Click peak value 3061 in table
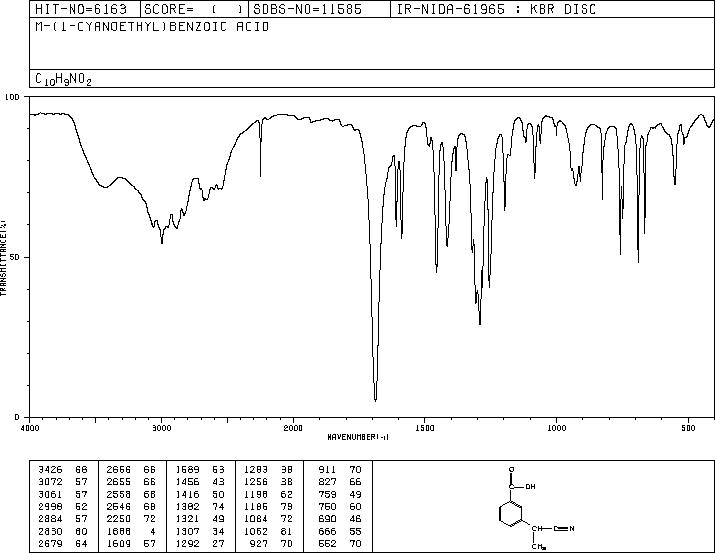This screenshot has width=715, height=553. pyautogui.click(x=50, y=495)
